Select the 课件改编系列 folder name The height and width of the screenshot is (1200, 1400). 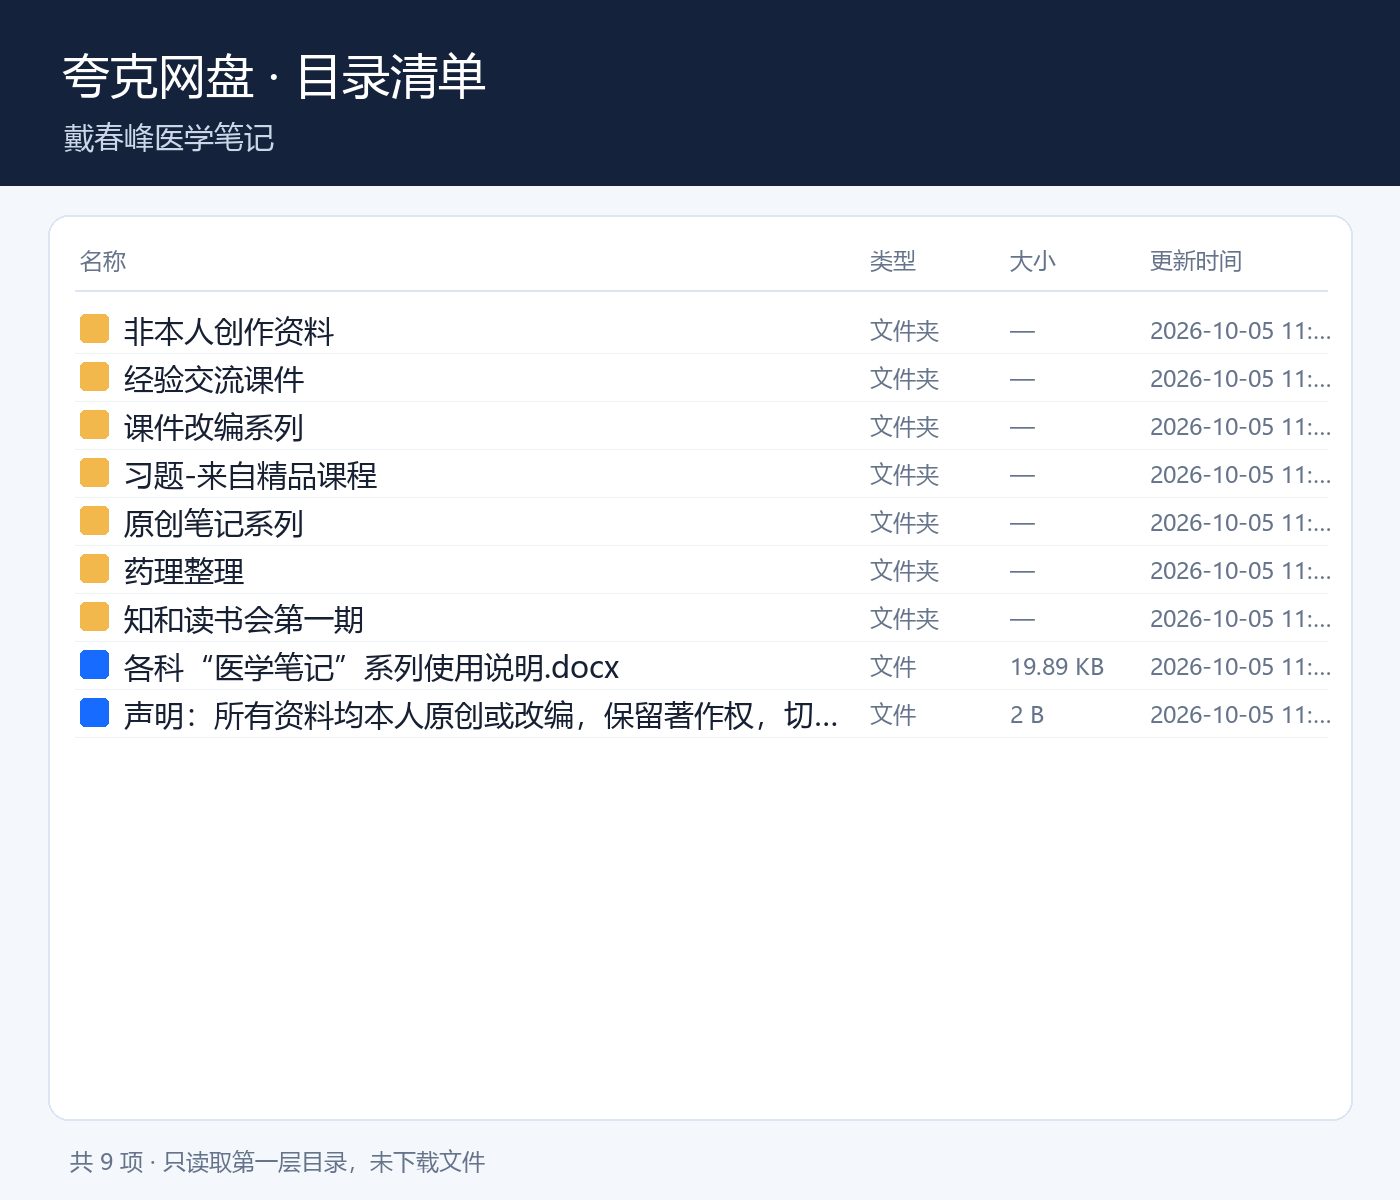coord(214,427)
